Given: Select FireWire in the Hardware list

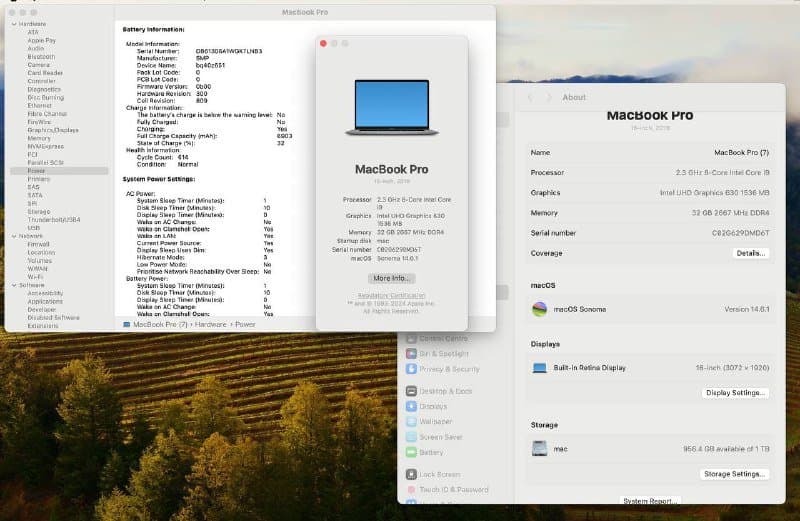Looking at the screenshot, I should [39, 122].
